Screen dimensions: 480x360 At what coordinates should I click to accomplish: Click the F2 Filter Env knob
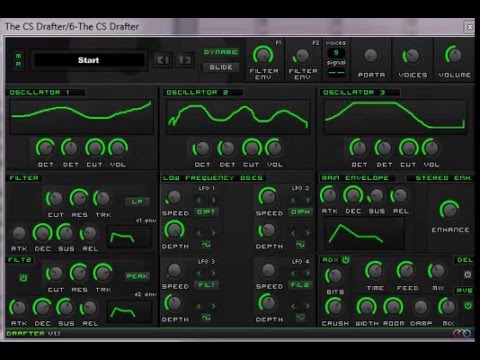pyautogui.click(x=302, y=56)
